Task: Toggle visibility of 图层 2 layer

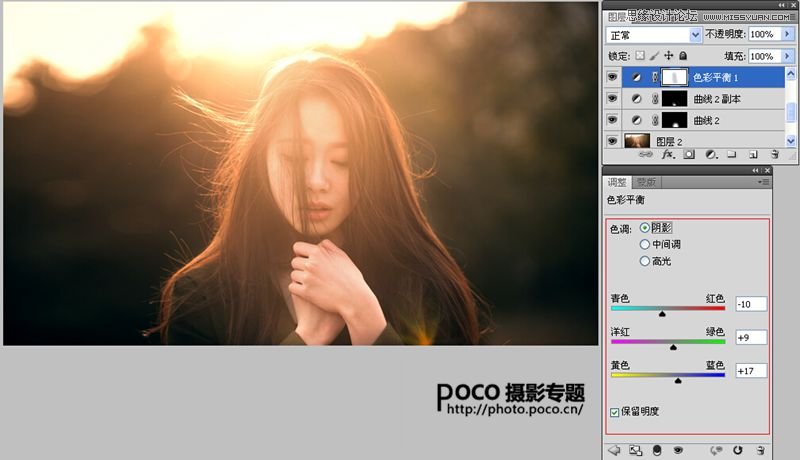Action: click(612, 141)
